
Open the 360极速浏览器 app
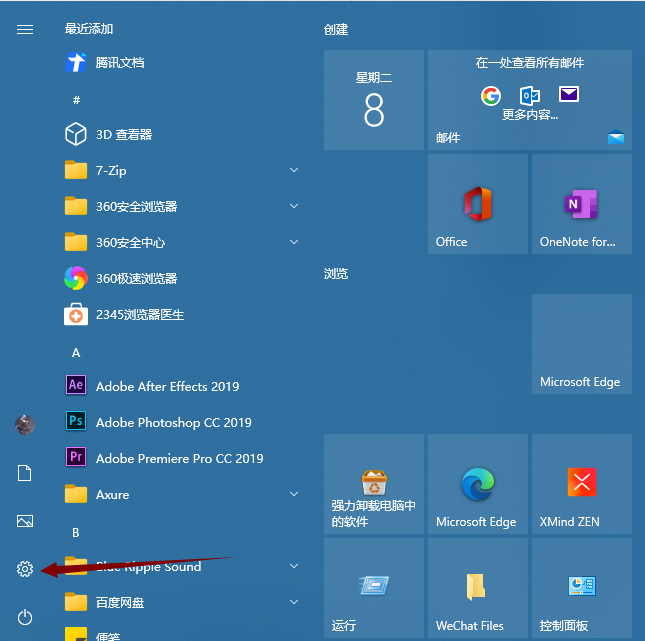[x=136, y=278]
